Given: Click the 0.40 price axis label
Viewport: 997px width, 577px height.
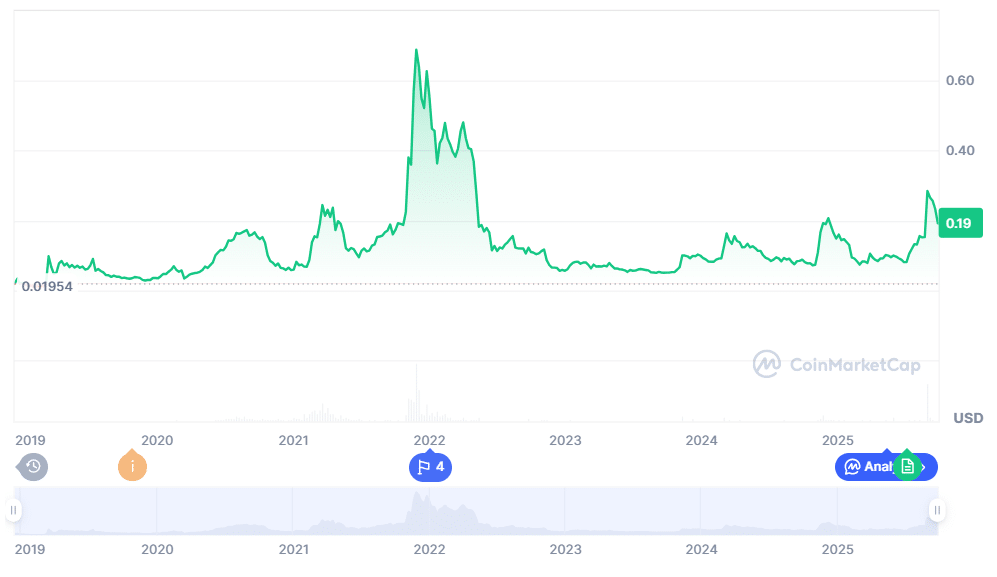Looking at the screenshot, I should pyautogui.click(x=959, y=150).
